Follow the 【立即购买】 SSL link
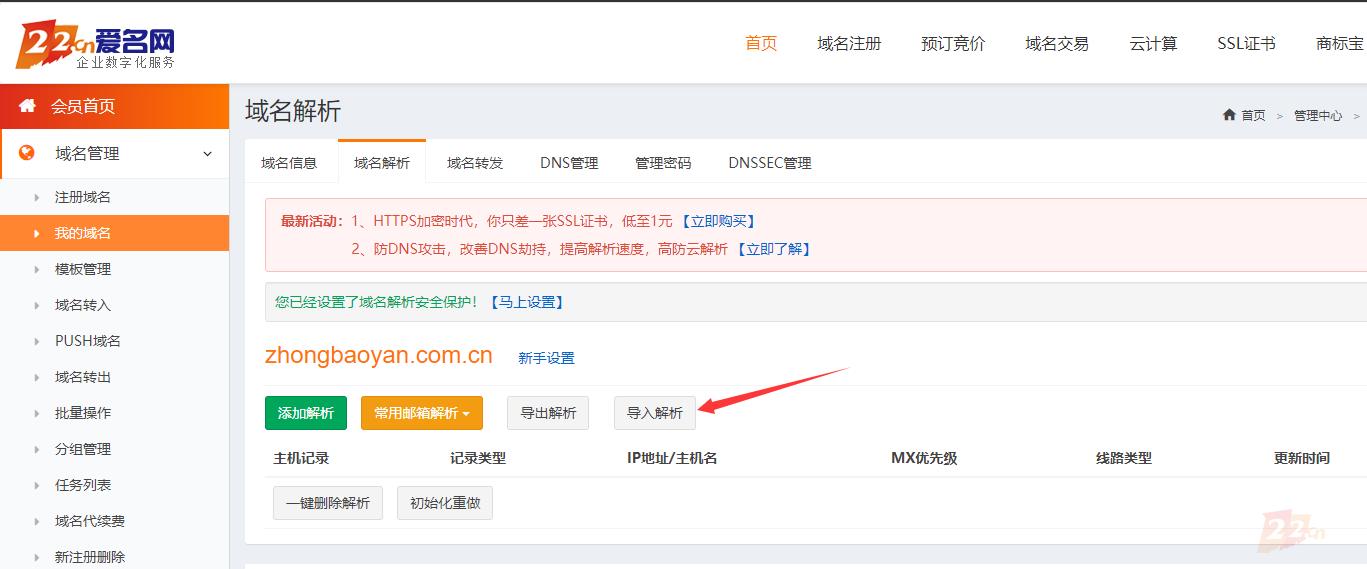This screenshot has width=1367, height=569. point(718,221)
